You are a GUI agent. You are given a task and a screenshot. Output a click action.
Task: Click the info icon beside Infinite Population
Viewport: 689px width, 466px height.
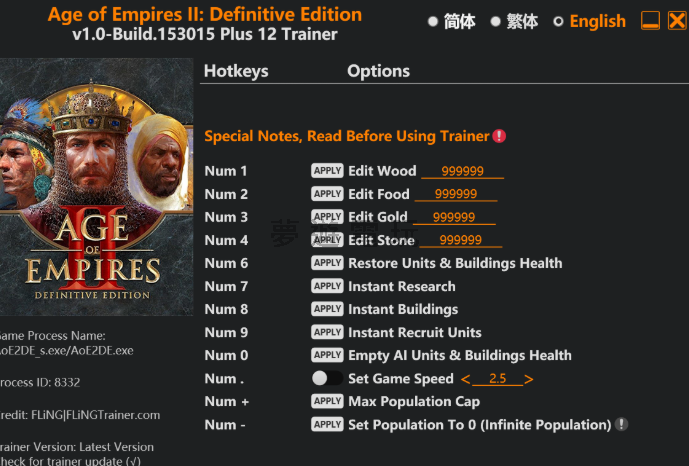click(x=621, y=424)
